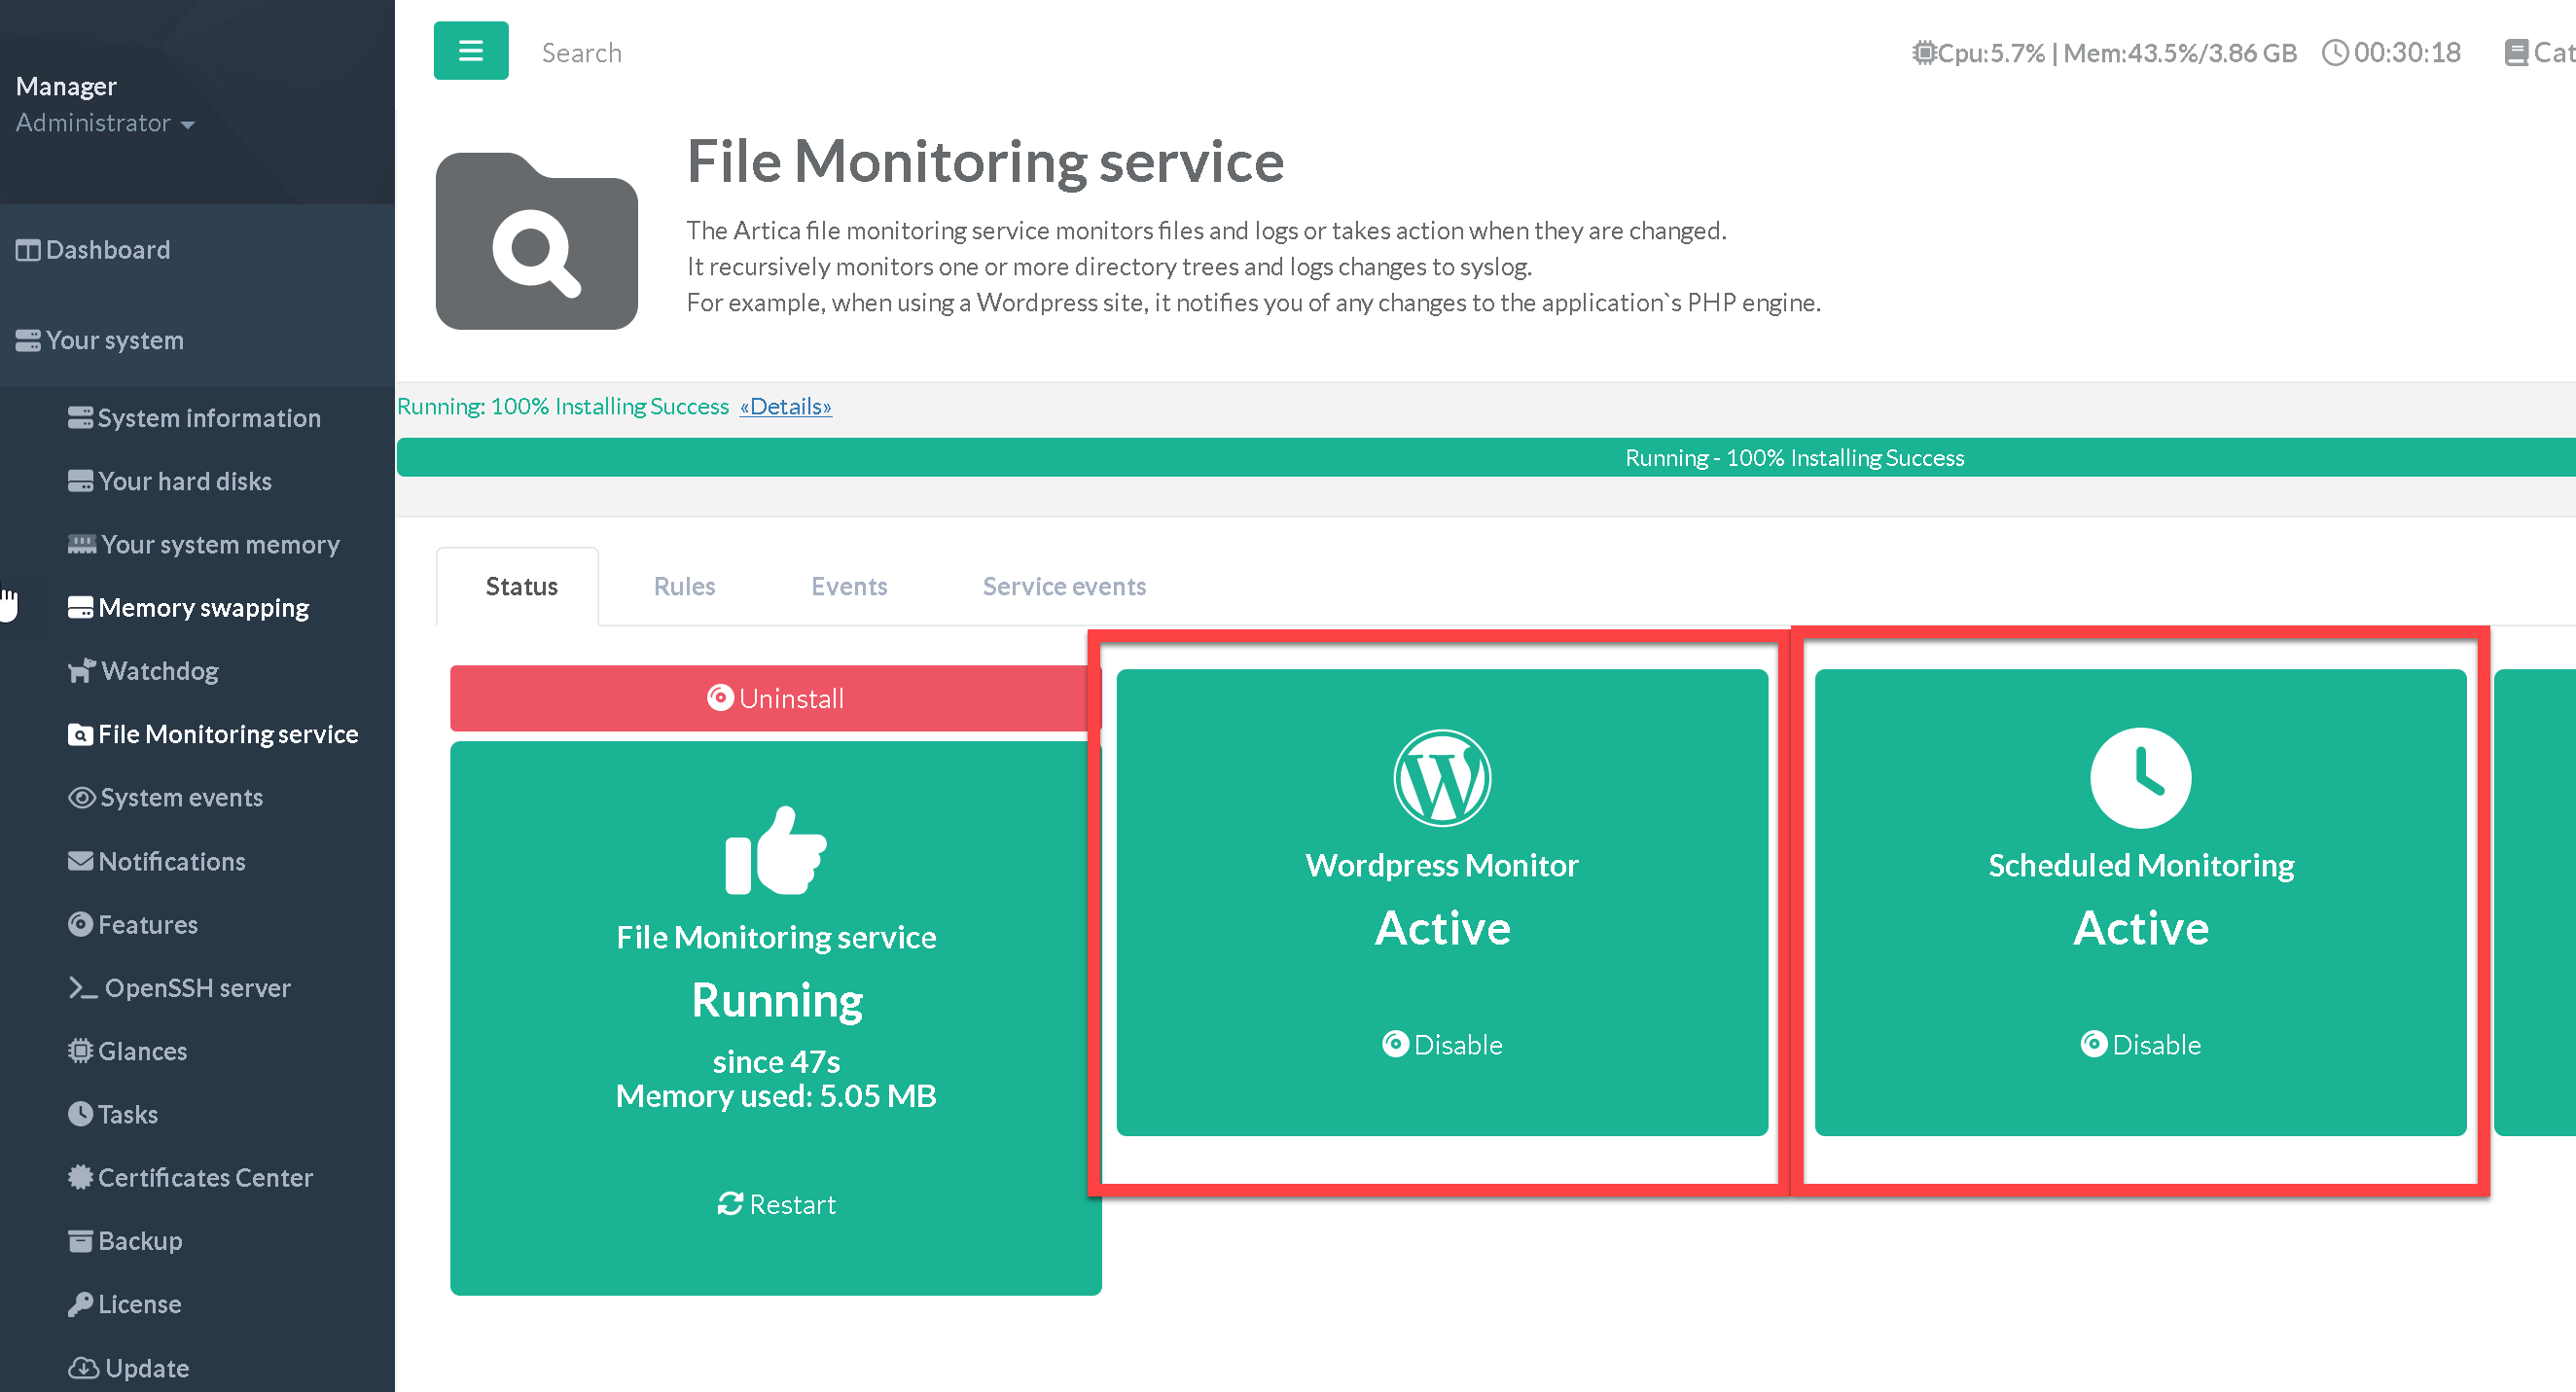Click the Scheduled Monitoring clock icon
Screen dimensions: 2576x1392
coord(2139,778)
